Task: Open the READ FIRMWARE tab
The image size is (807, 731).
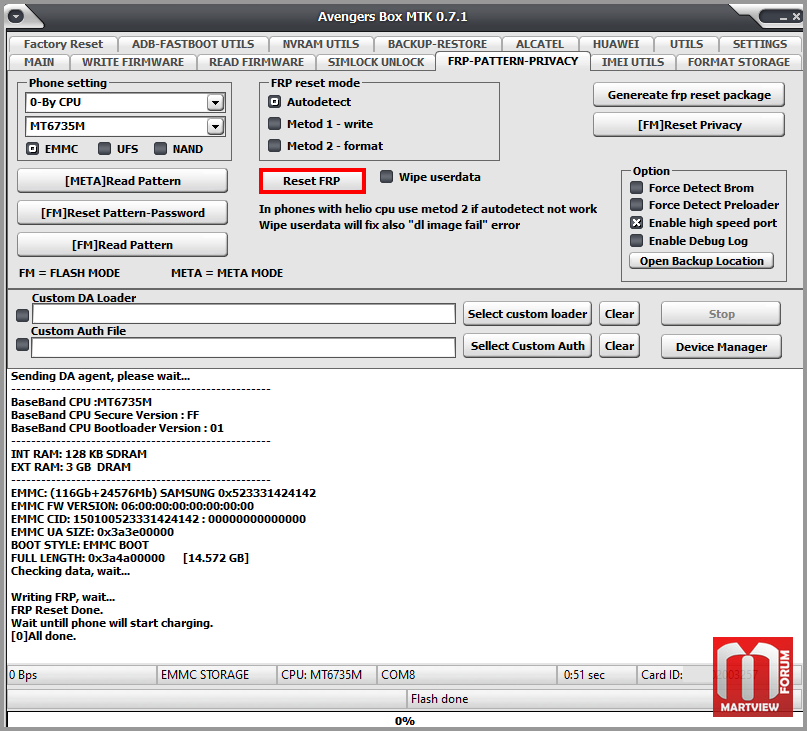Action: 256,62
